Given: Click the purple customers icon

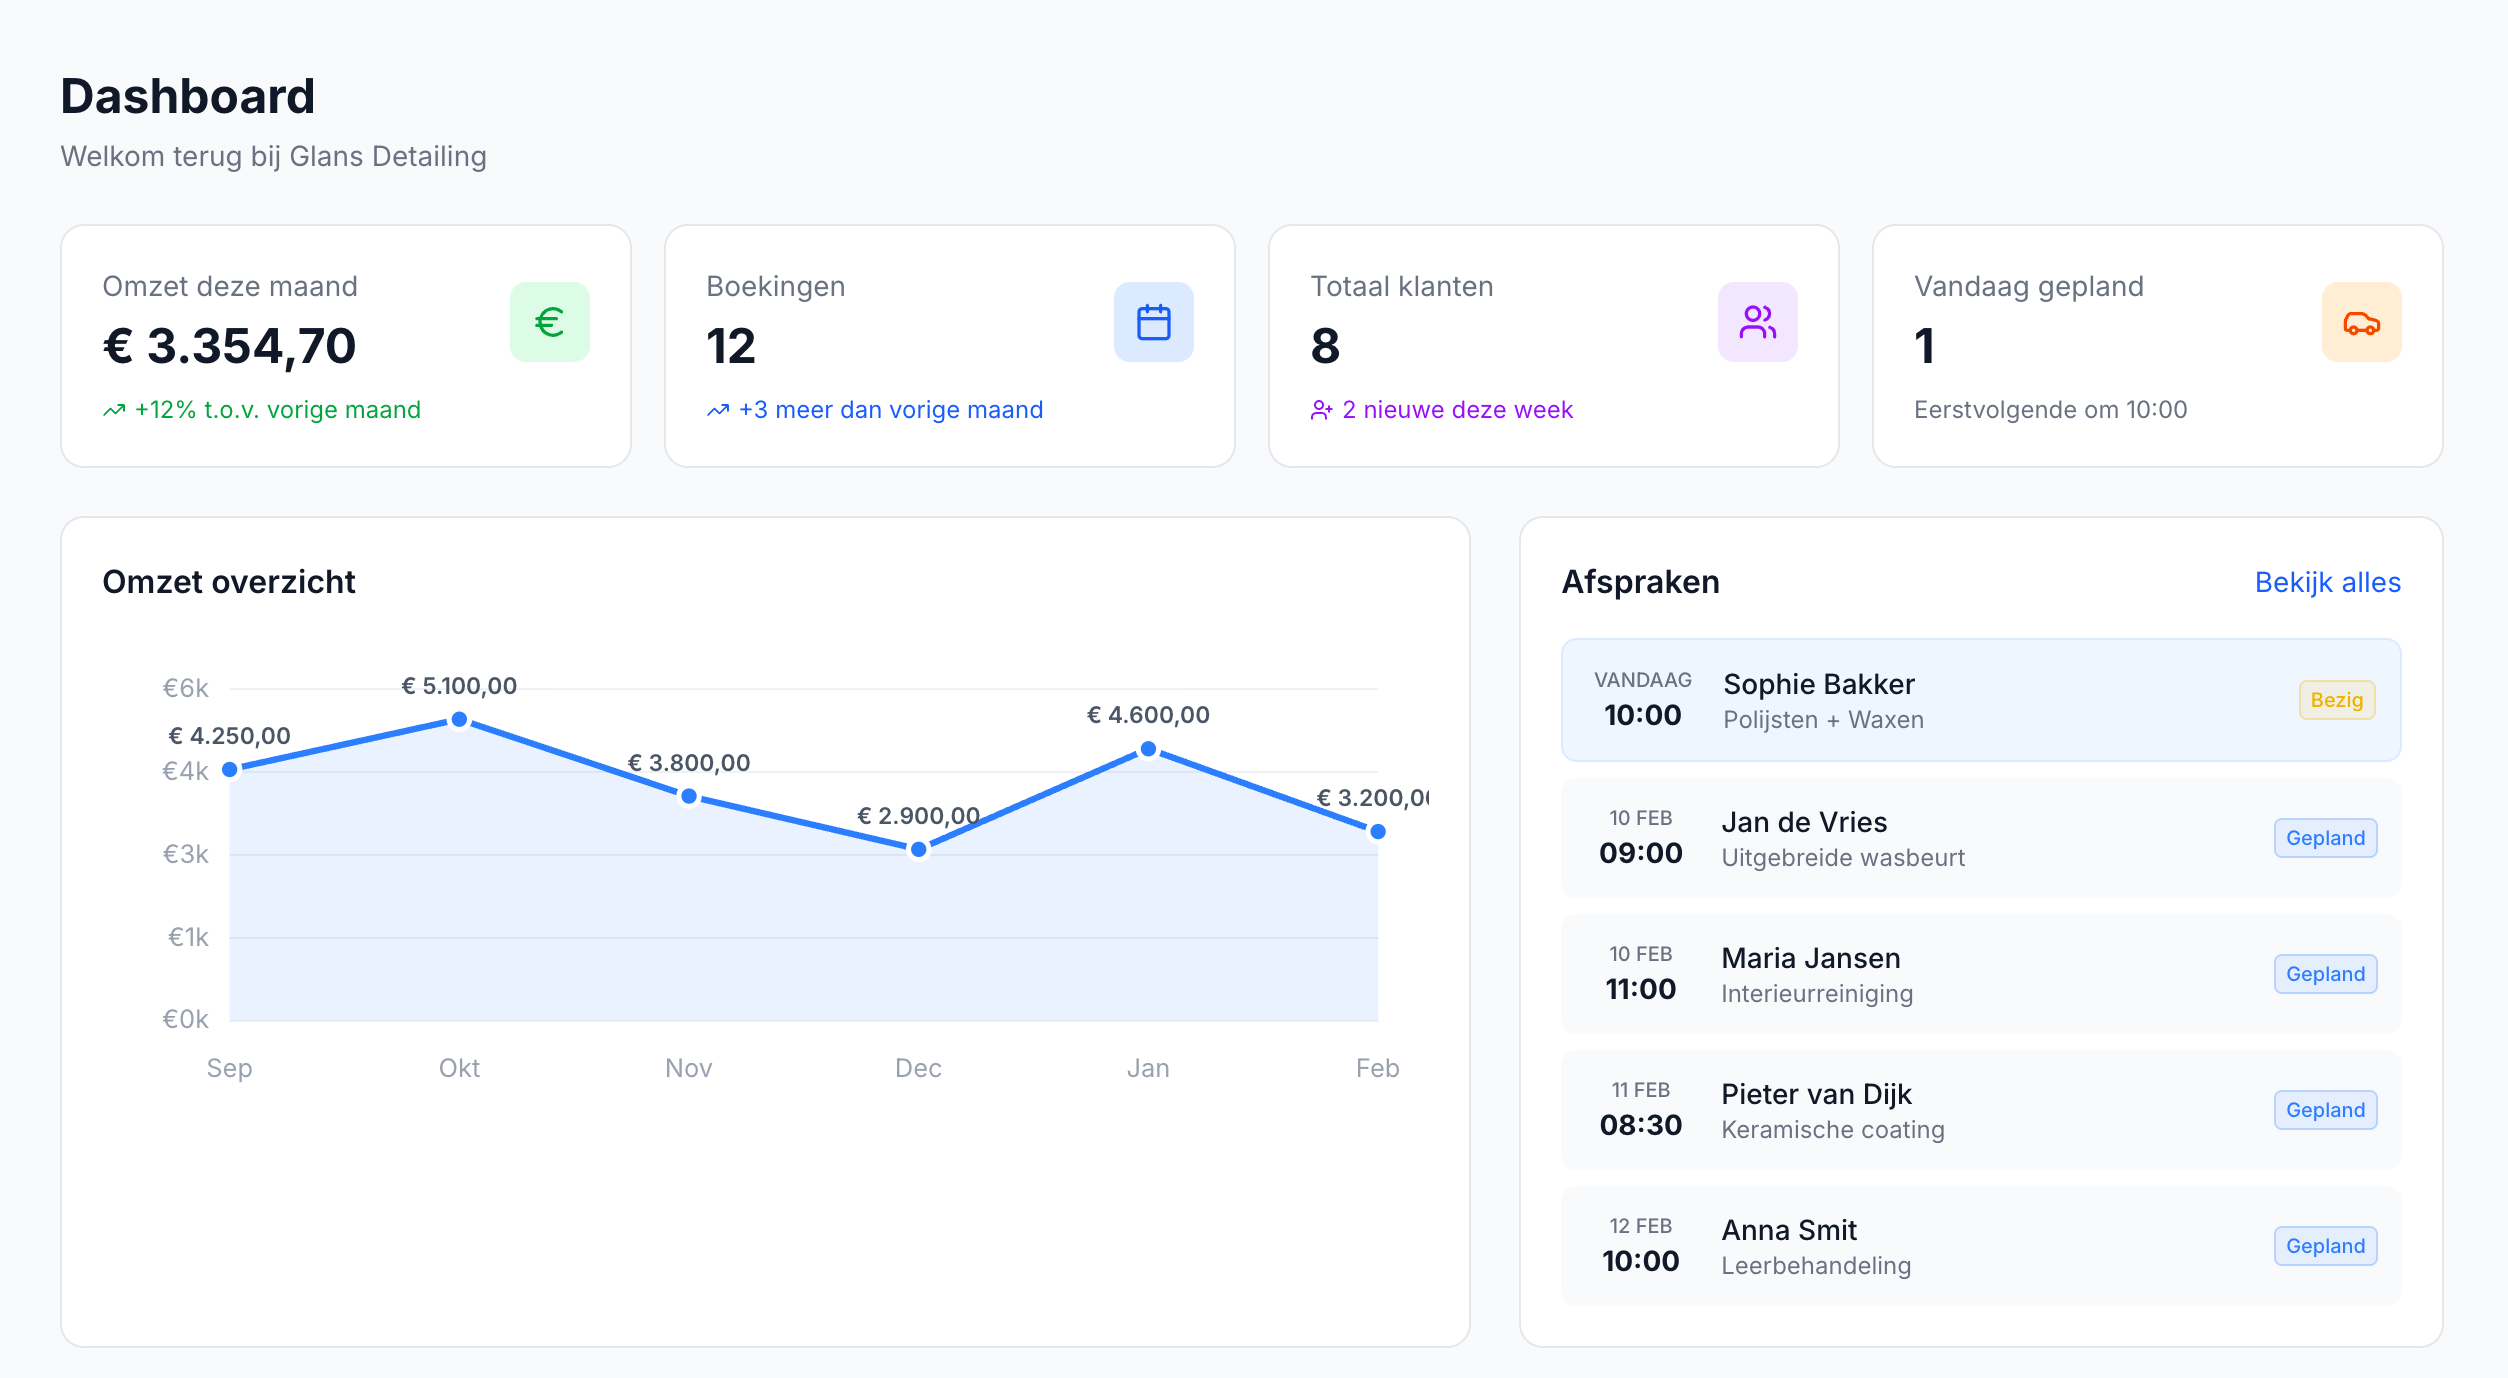Looking at the screenshot, I should pos(1757,322).
